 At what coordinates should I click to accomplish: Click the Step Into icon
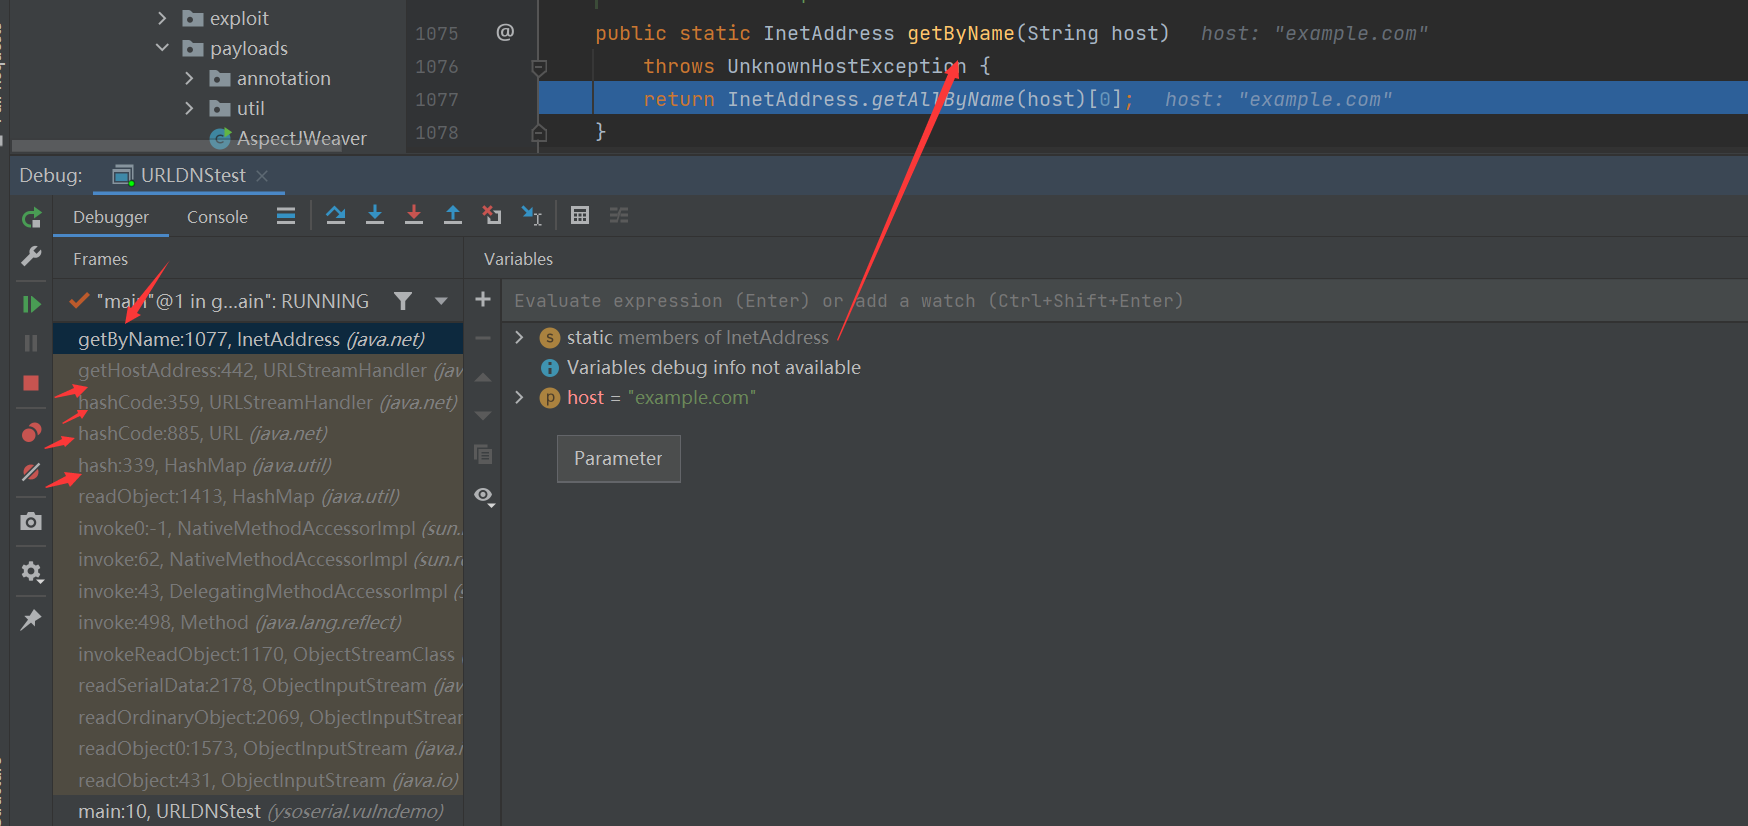point(375,215)
